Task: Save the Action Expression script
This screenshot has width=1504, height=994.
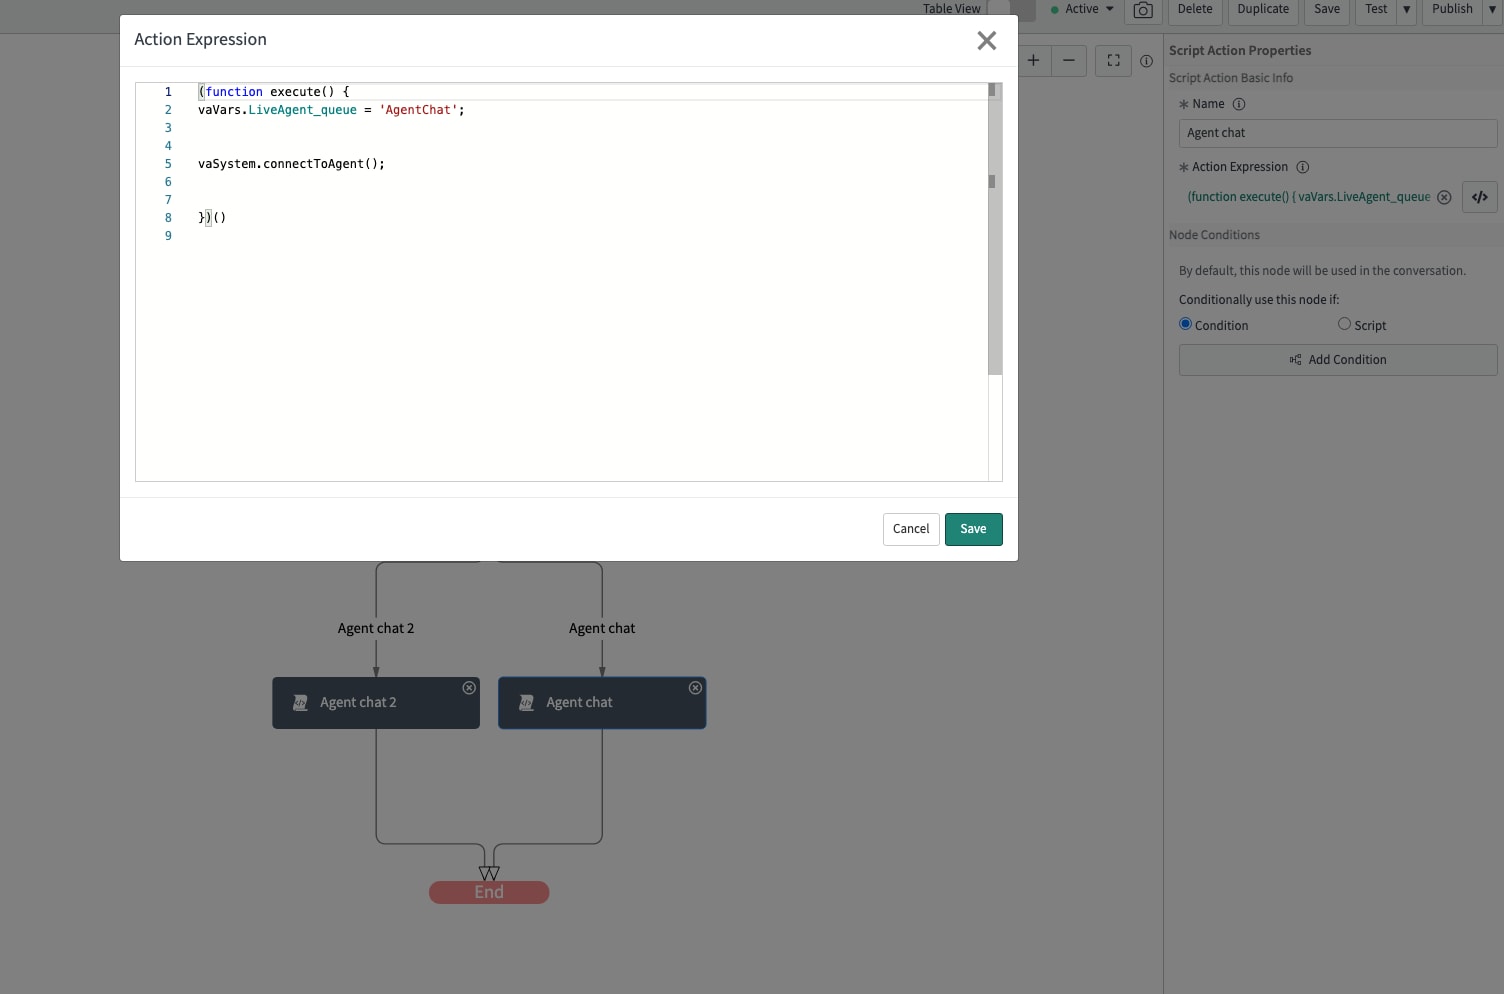Action: point(973,529)
